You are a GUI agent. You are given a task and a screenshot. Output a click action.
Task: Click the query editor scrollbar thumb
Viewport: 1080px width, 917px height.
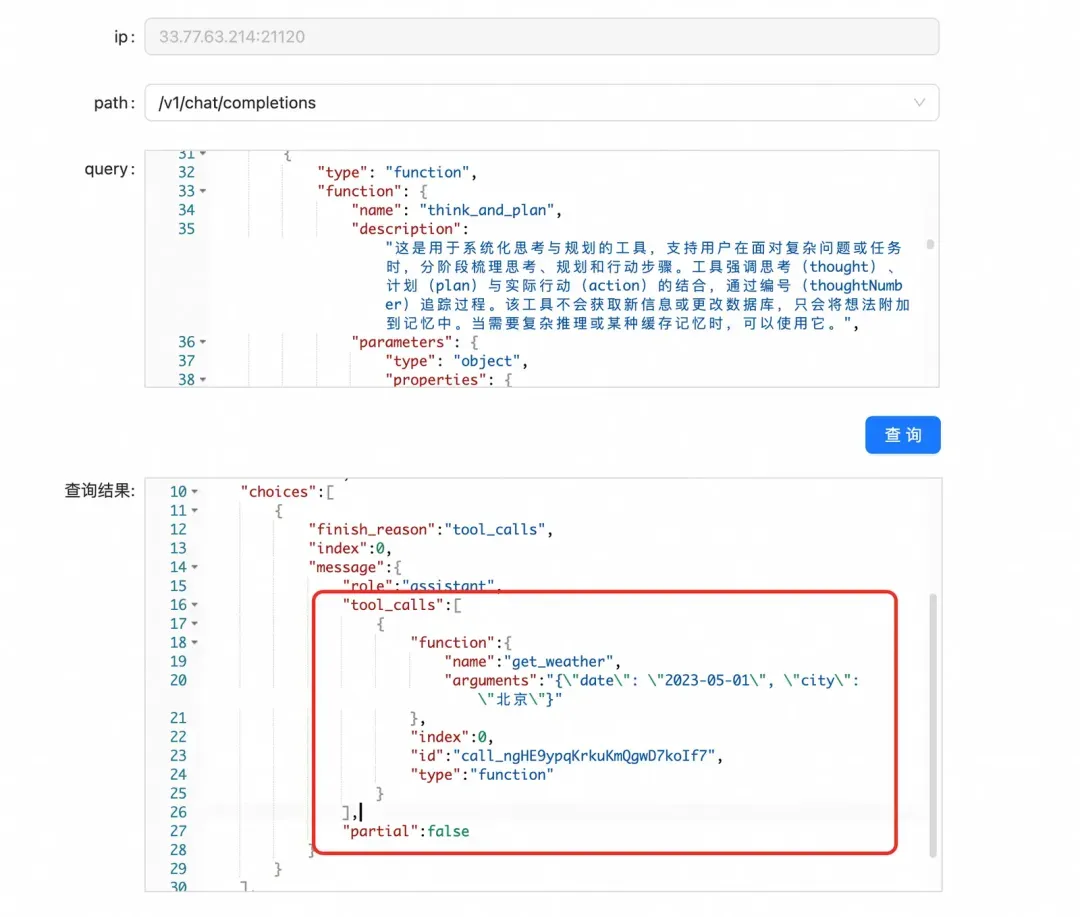pos(931,244)
